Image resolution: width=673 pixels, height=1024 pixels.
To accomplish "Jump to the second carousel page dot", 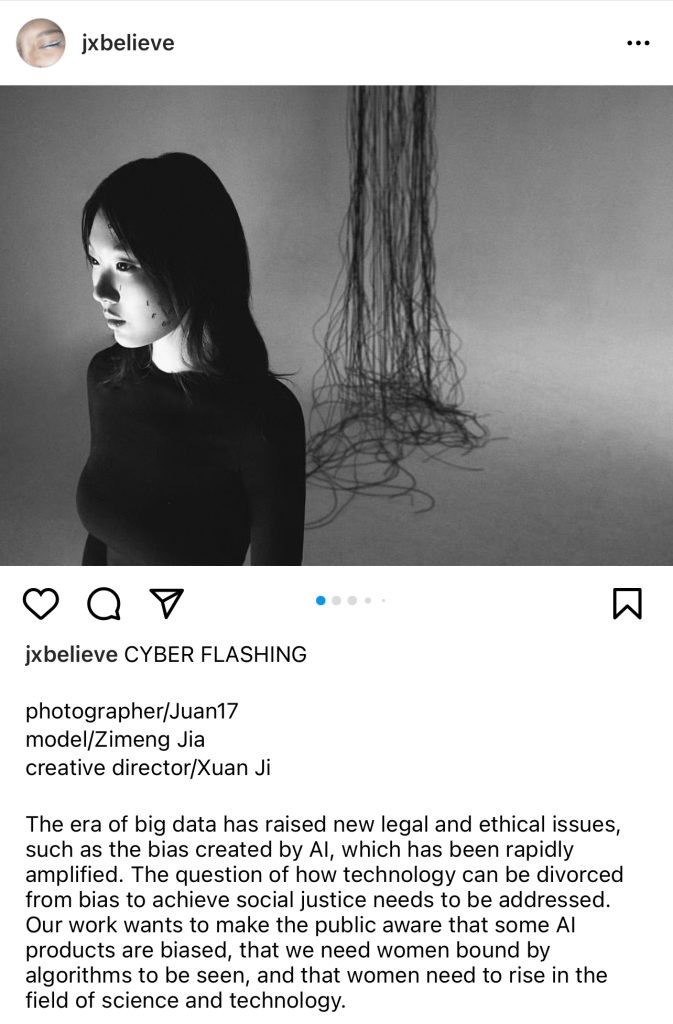I will tap(337, 600).
